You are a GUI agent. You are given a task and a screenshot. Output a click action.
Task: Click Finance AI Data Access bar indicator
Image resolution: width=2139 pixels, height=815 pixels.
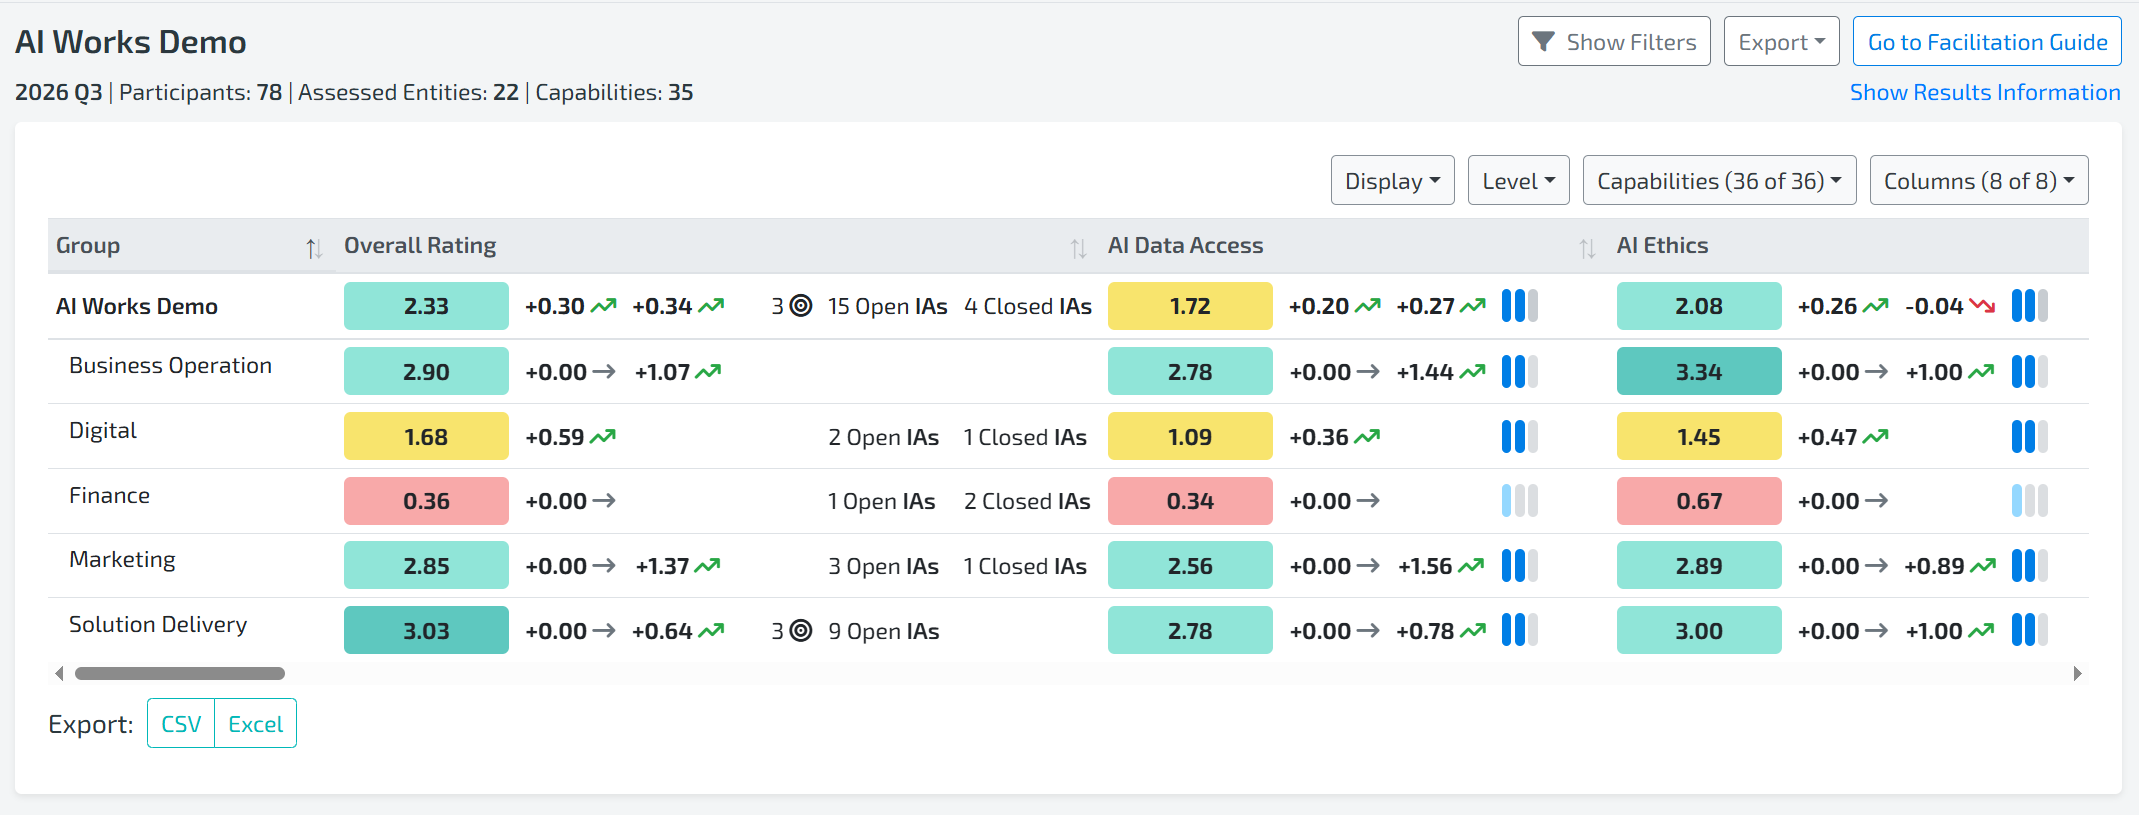(1519, 501)
